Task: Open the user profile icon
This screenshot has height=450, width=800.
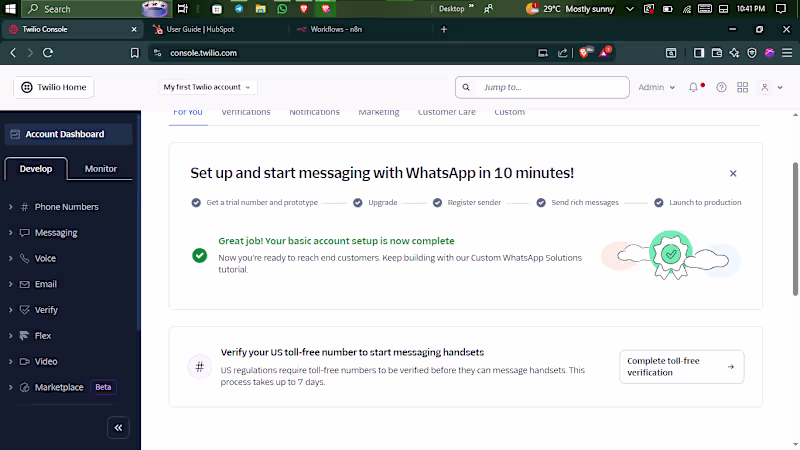Action: click(764, 87)
